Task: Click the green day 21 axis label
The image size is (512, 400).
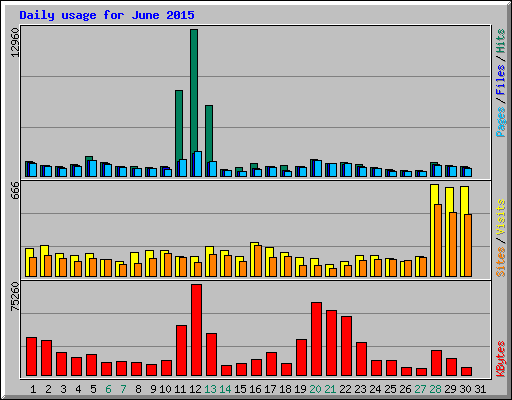Action: [x=330, y=389]
